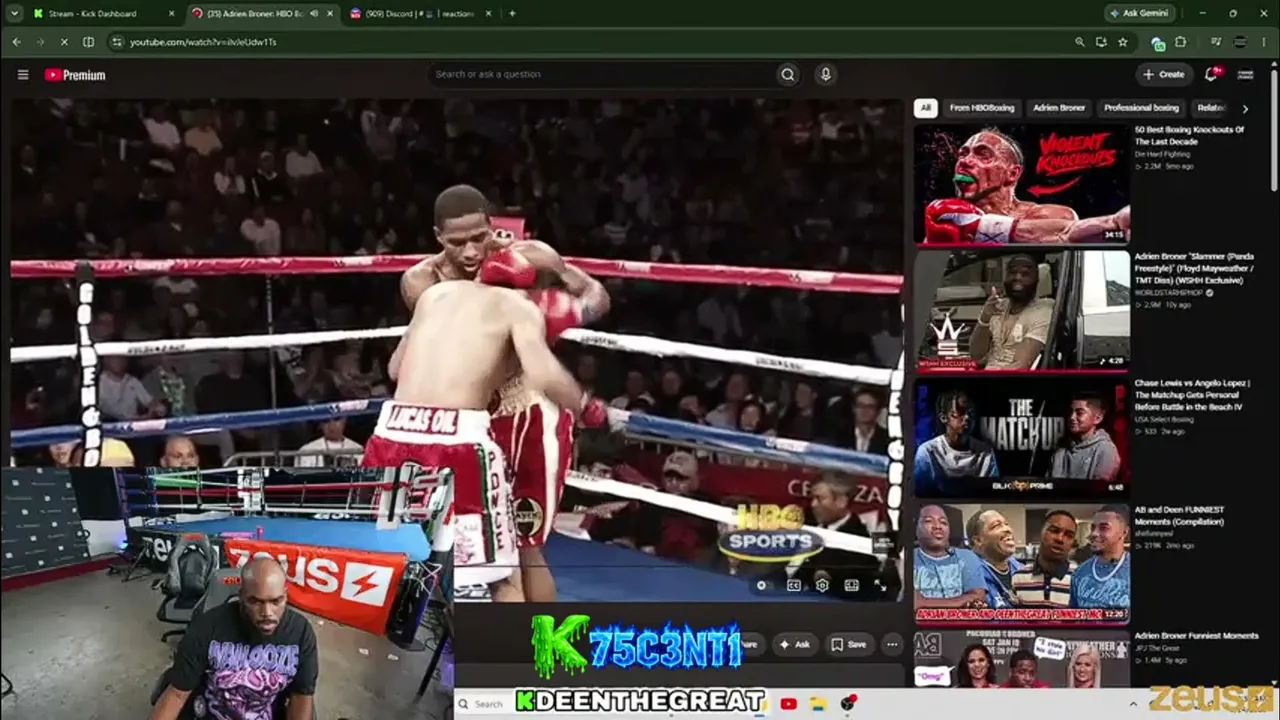Open YouTube app icon in taskbar
The height and width of the screenshot is (720, 1280).
tap(788, 704)
